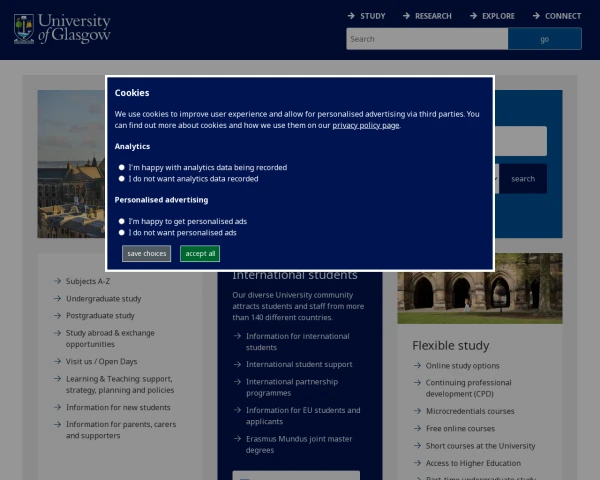Open Information for new students link

pyautogui.click(x=118, y=407)
